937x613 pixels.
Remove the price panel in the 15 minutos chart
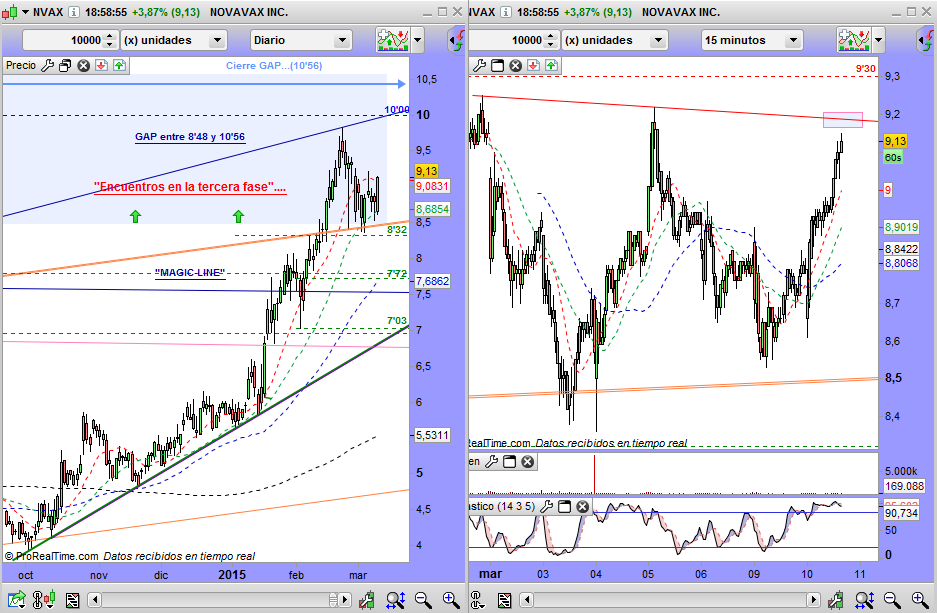point(515,66)
